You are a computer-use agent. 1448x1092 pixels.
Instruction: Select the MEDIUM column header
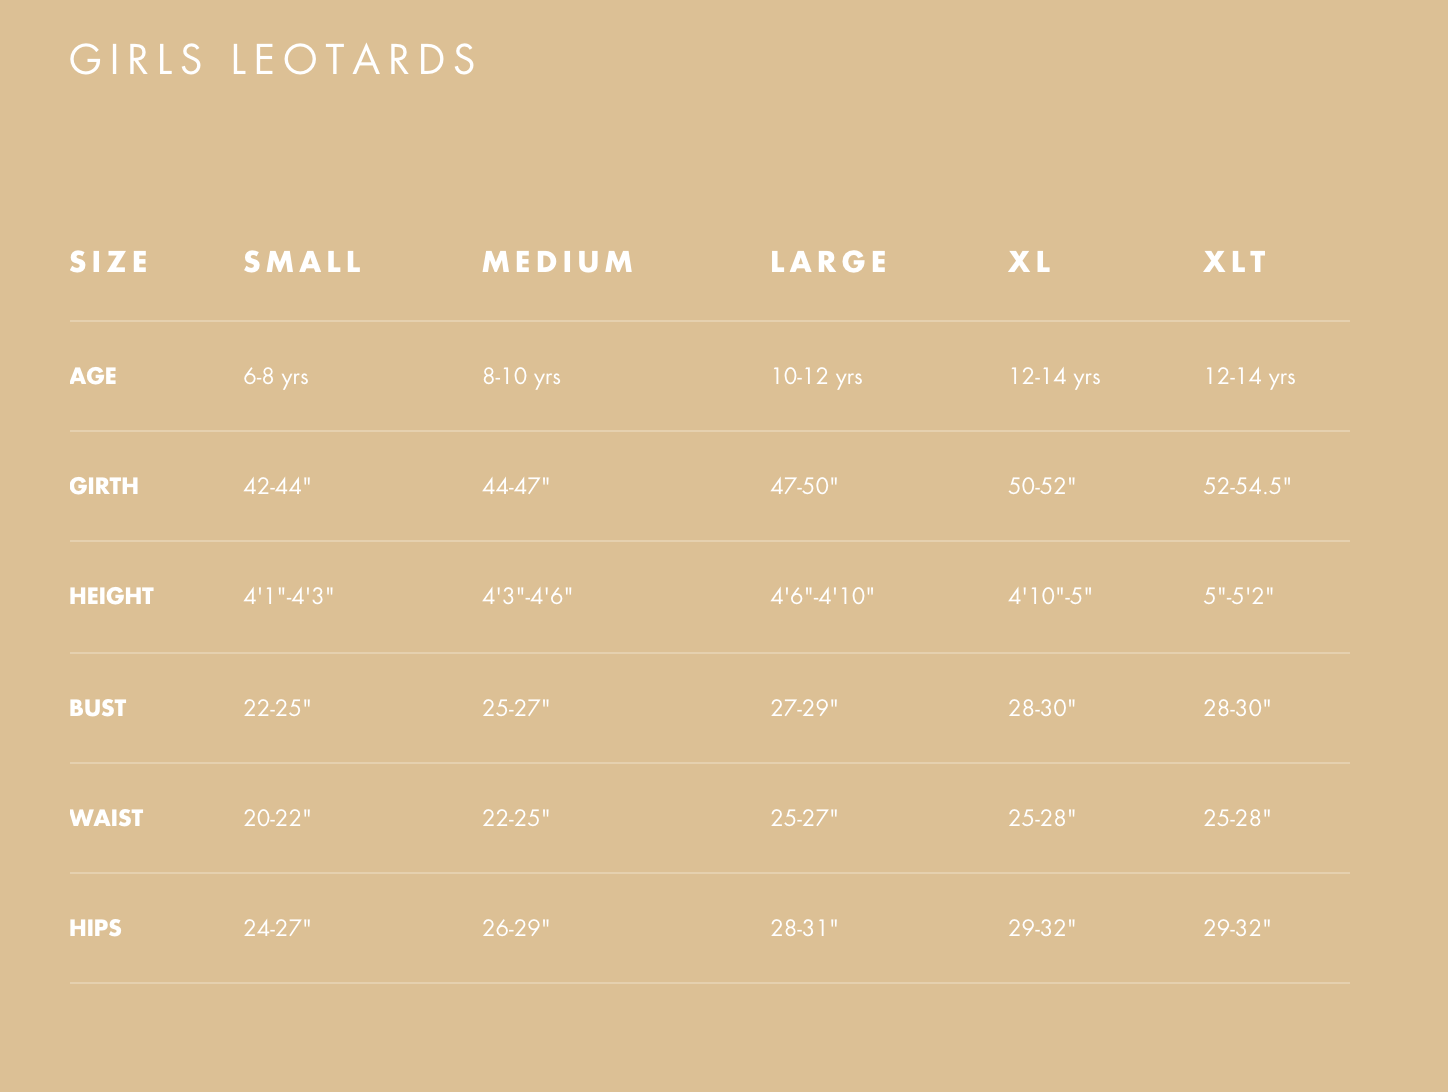[x=558, y=262]
